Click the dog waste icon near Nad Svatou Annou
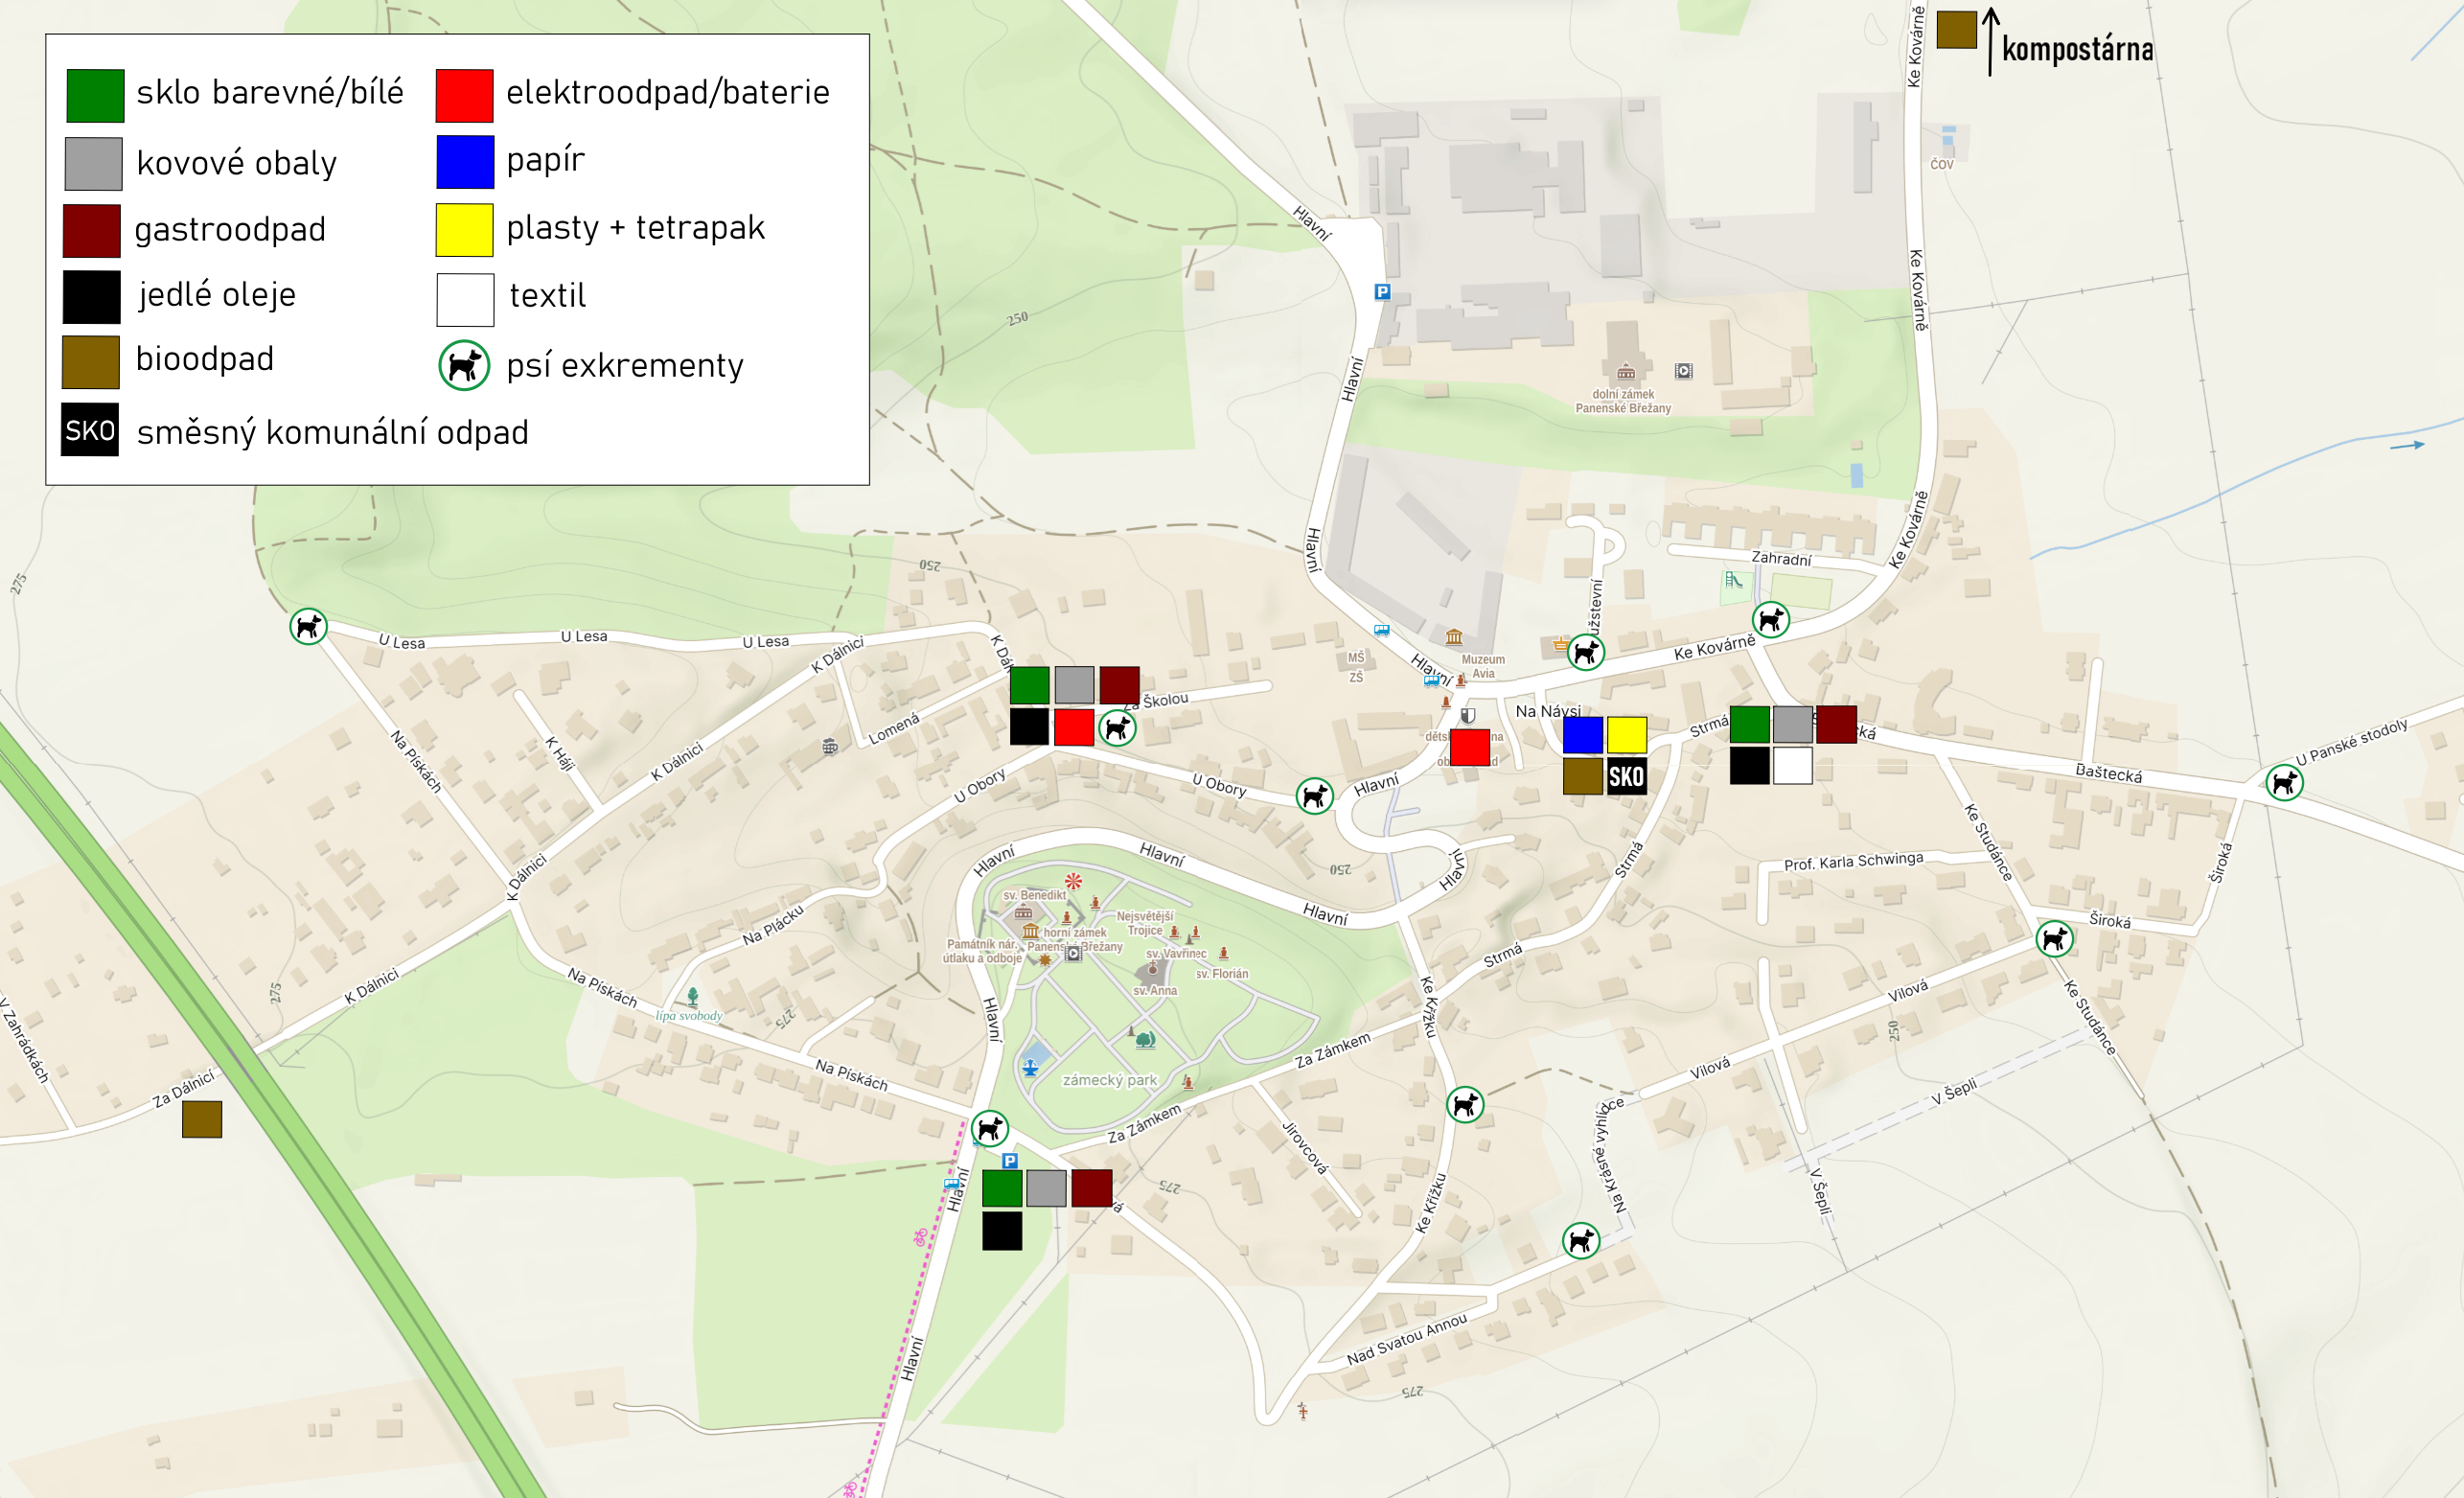Screen dimensions: 2464x1498 click(x=1581, y=1241)
